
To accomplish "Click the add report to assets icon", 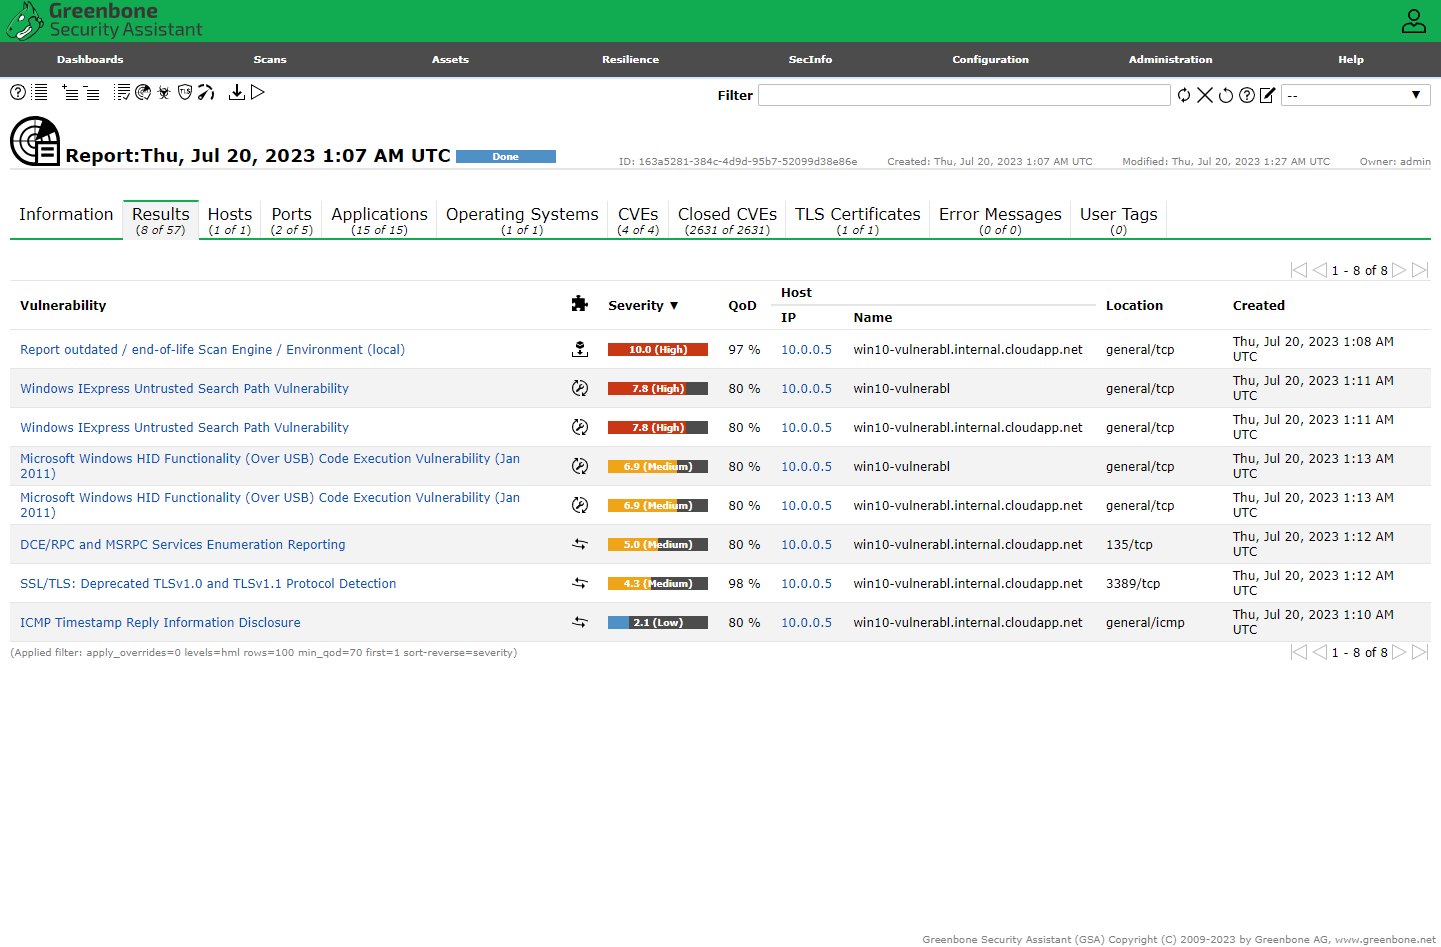I will tap(70, 93).
